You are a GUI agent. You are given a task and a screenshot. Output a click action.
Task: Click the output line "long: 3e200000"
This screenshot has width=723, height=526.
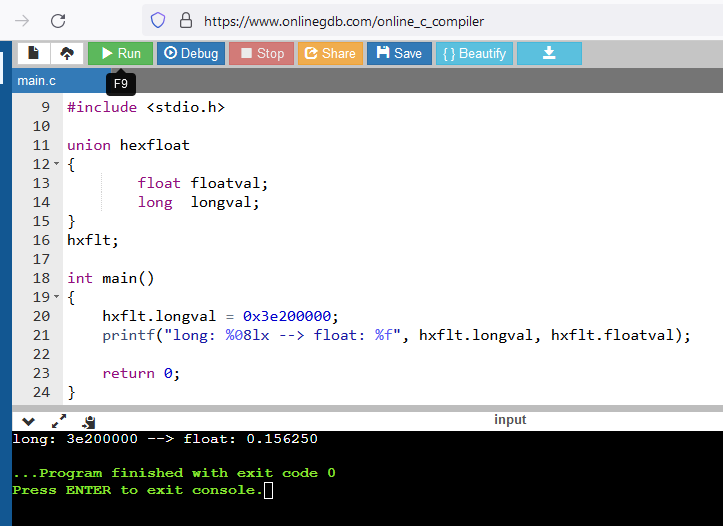(x=75, y=439)
